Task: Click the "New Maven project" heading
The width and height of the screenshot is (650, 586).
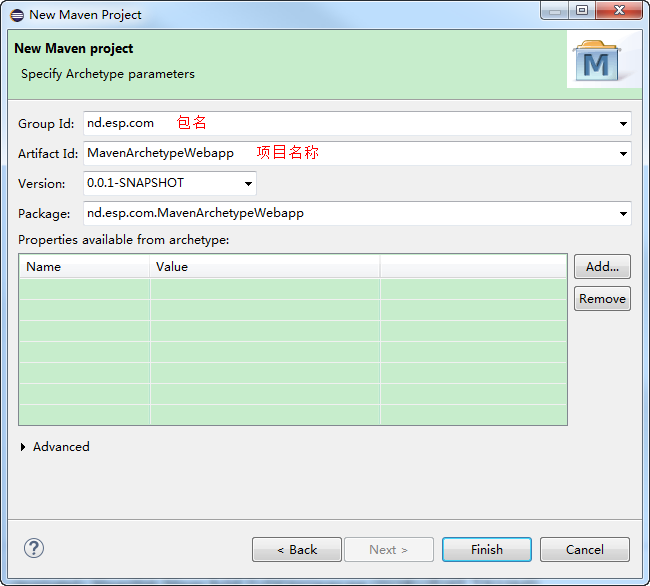Action: click(74, 48)
